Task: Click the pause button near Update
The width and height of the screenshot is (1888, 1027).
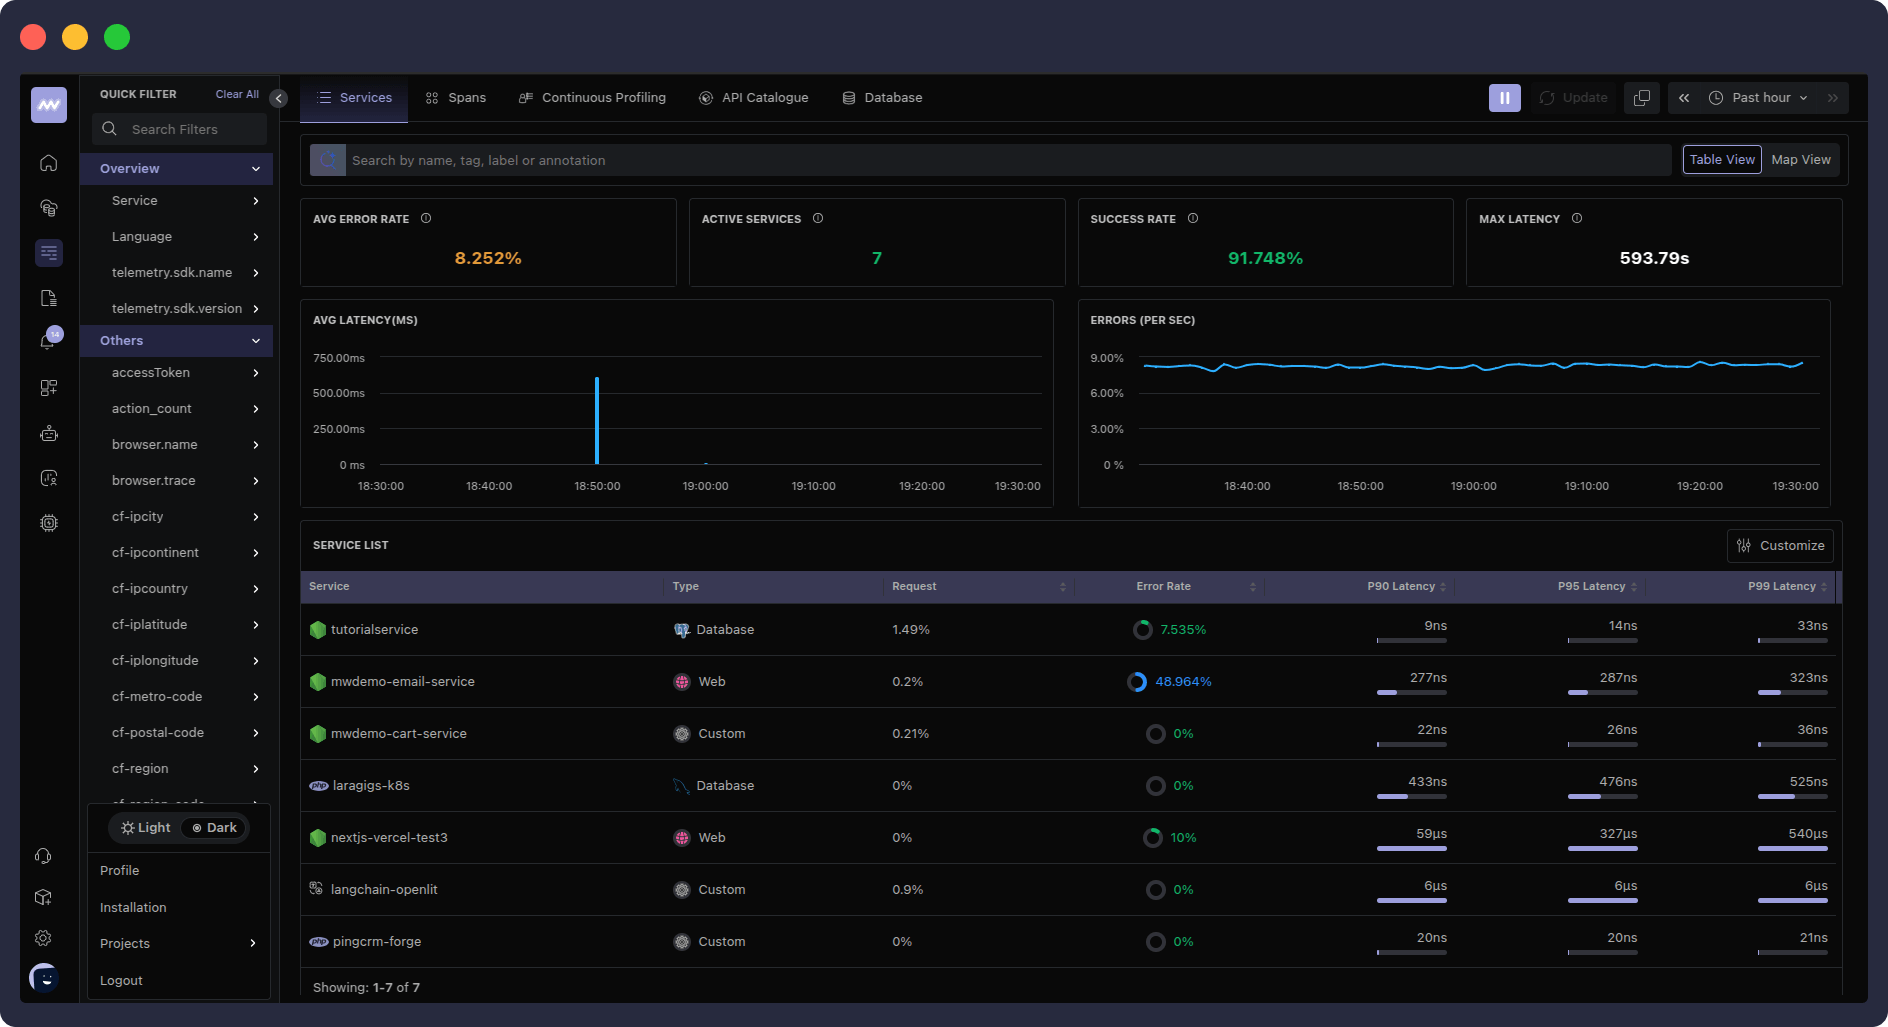Action: (1504, 97)
